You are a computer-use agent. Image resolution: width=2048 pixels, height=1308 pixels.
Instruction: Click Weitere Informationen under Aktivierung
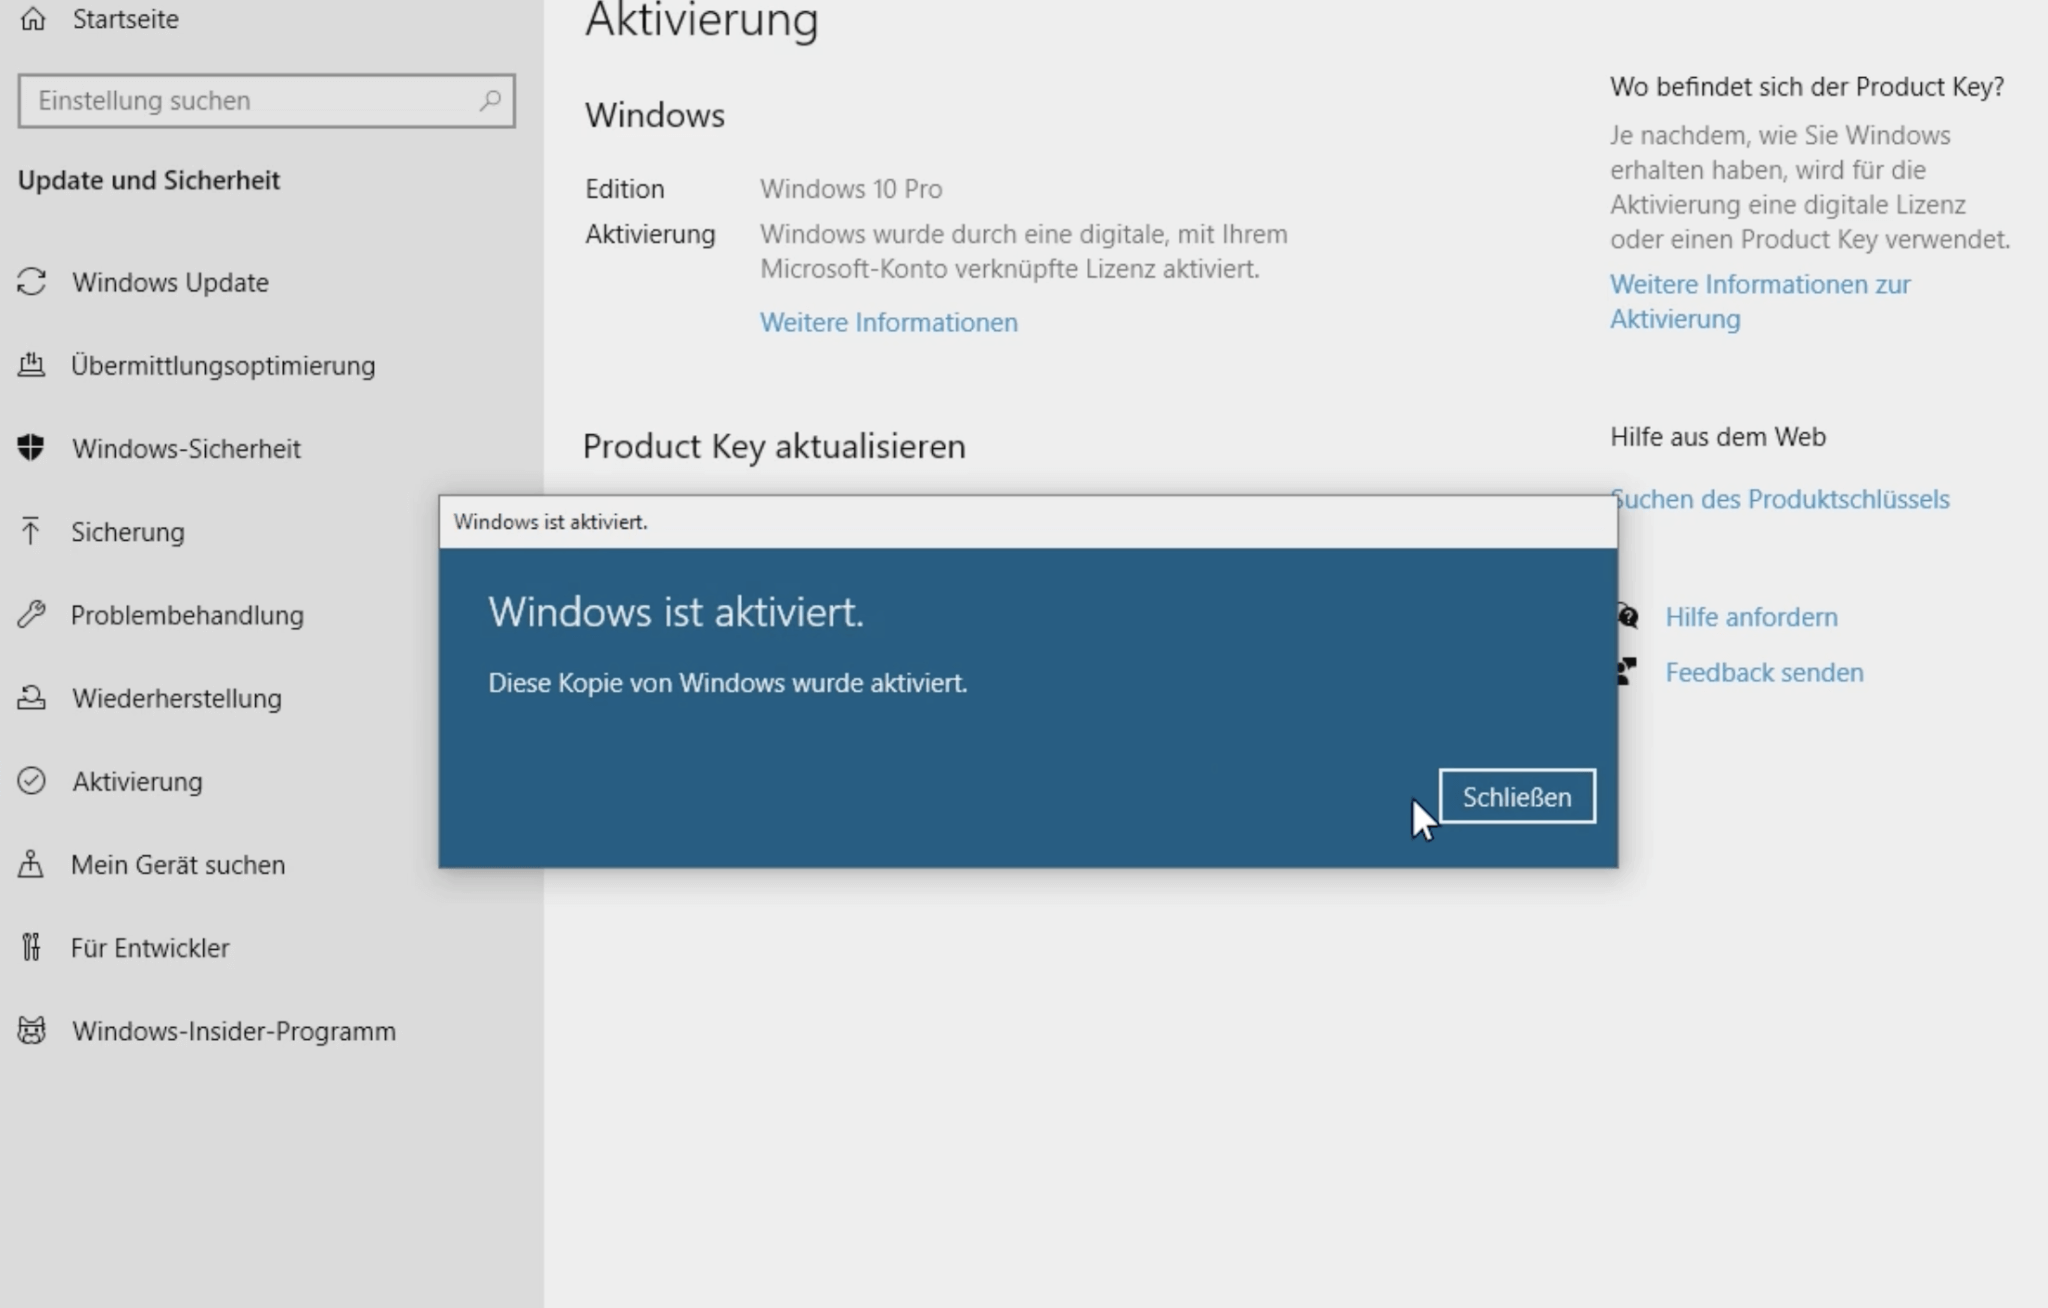coord(888,321)
